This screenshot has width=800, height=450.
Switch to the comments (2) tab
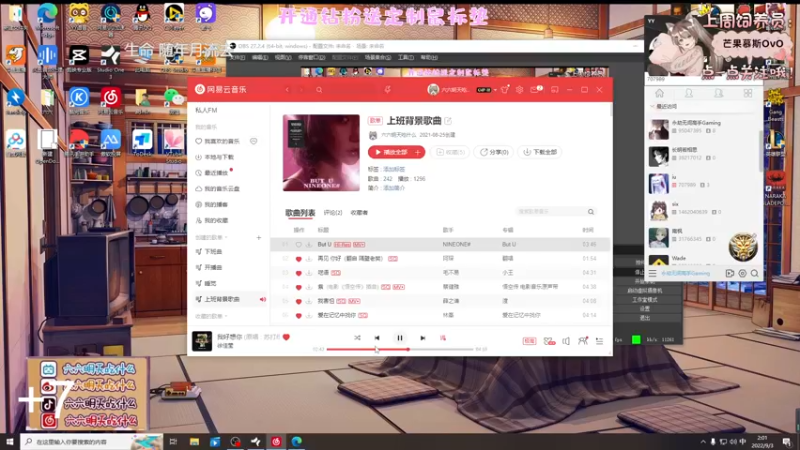333,213
